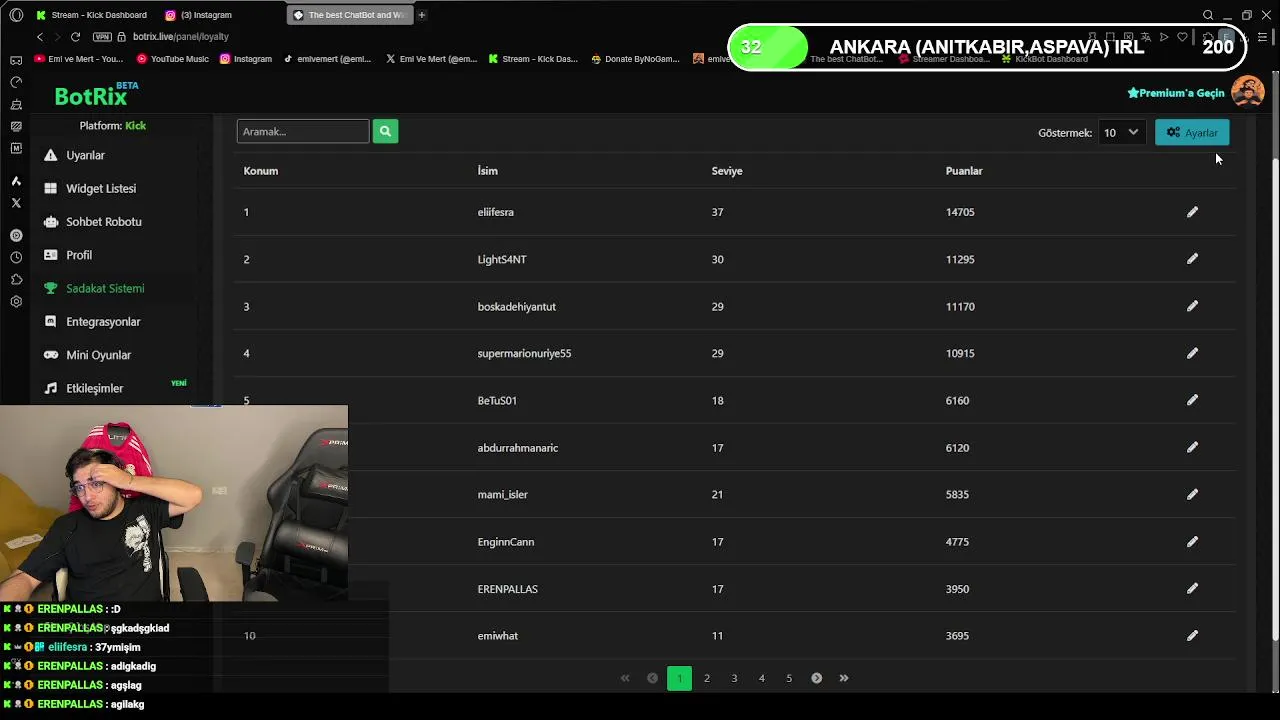The width and height of the screenshot is (1280, 720).
Task: Open Widget Listesi in the sidebar
Action: click(x=100, y=188)
